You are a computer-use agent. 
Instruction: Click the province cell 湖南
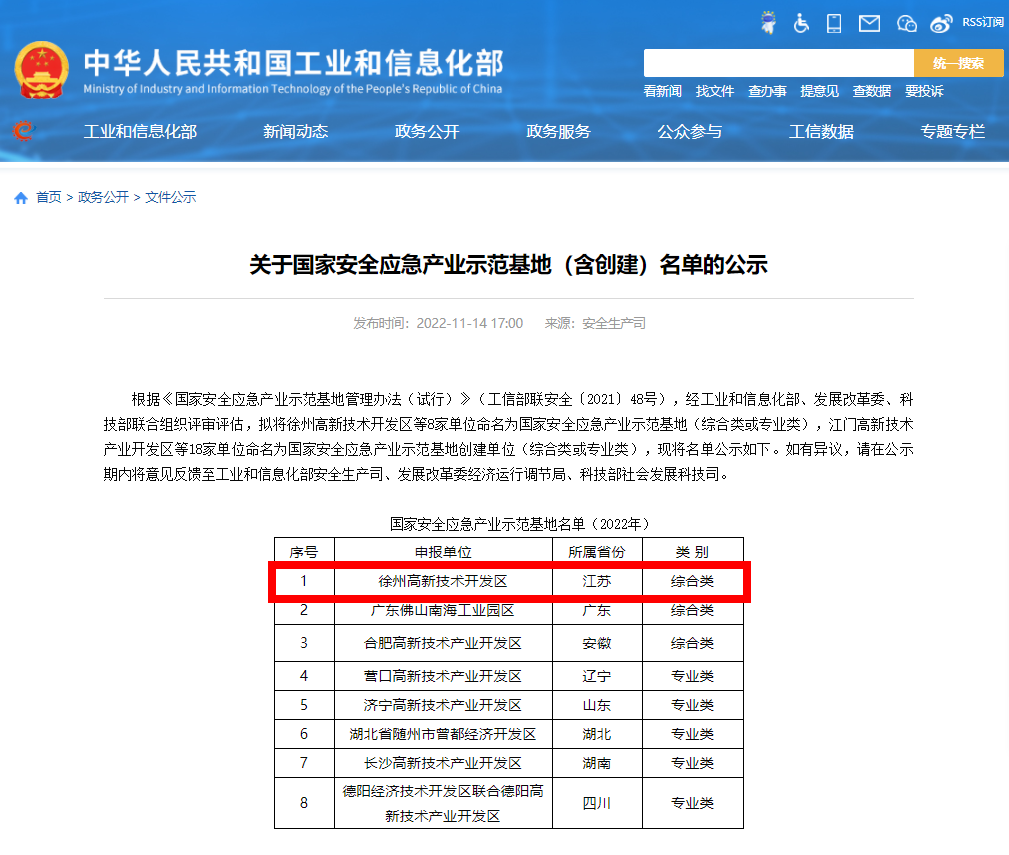point(597,763)
